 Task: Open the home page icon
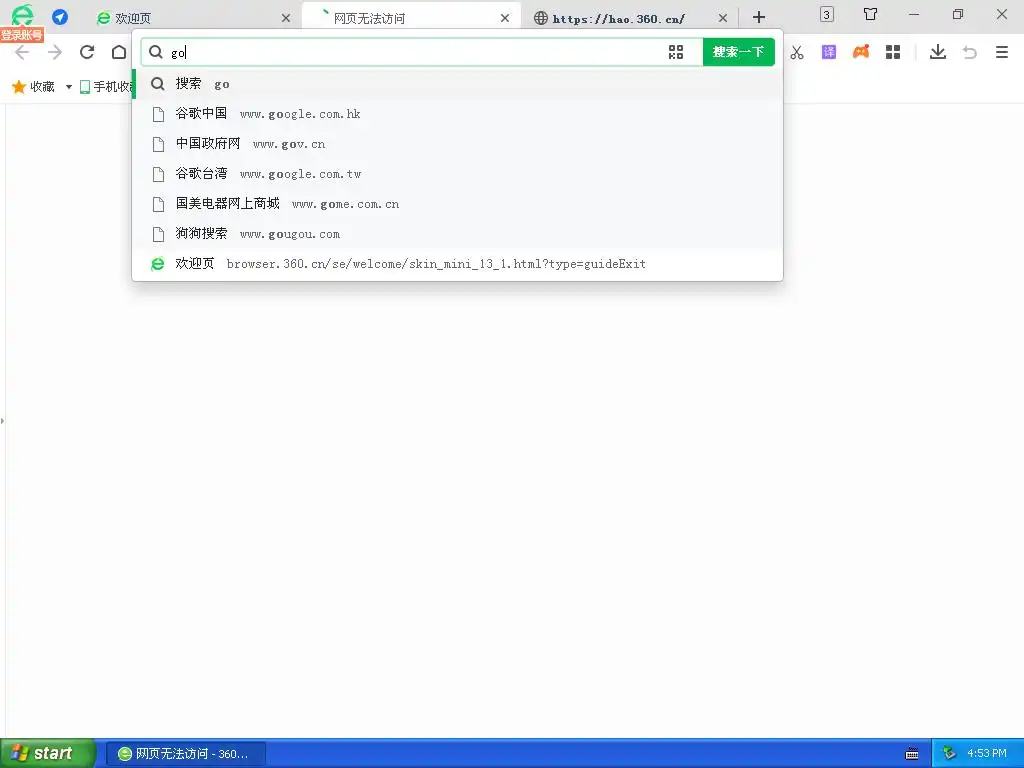(119, 52)
